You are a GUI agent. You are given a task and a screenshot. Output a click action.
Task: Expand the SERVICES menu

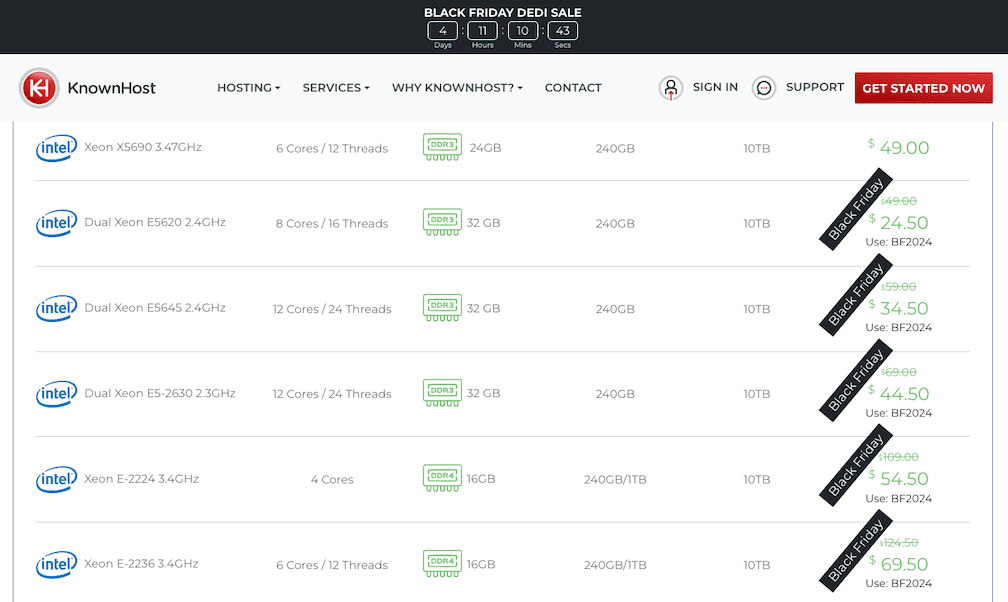[335, 88]
